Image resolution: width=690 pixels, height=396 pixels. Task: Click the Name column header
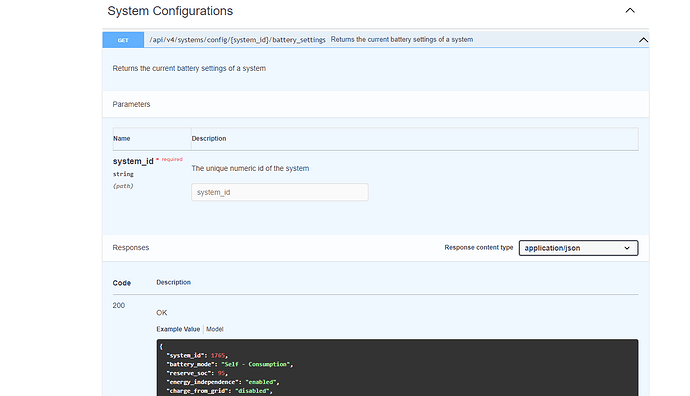[x=121, y=139]
